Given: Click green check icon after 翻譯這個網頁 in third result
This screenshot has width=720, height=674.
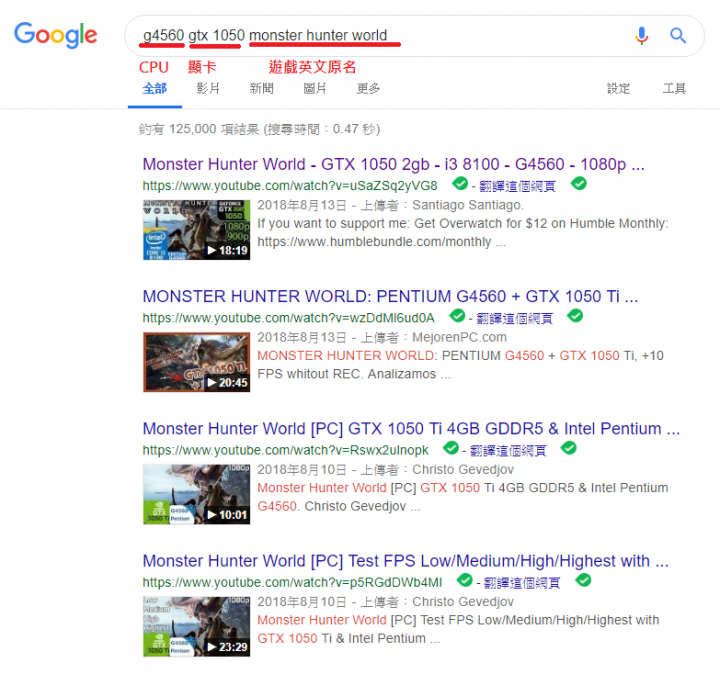Looking at the screenshot, I should tap(569, 448).
